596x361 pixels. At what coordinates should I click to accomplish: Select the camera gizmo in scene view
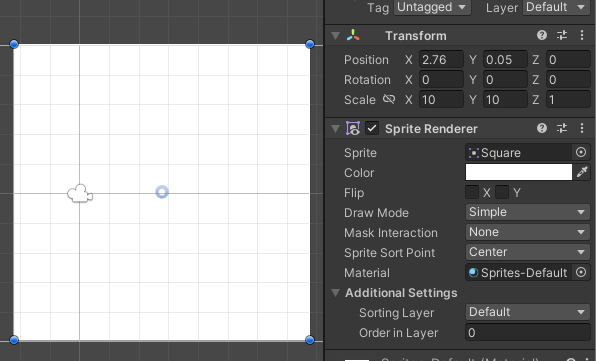pos(80,194)
